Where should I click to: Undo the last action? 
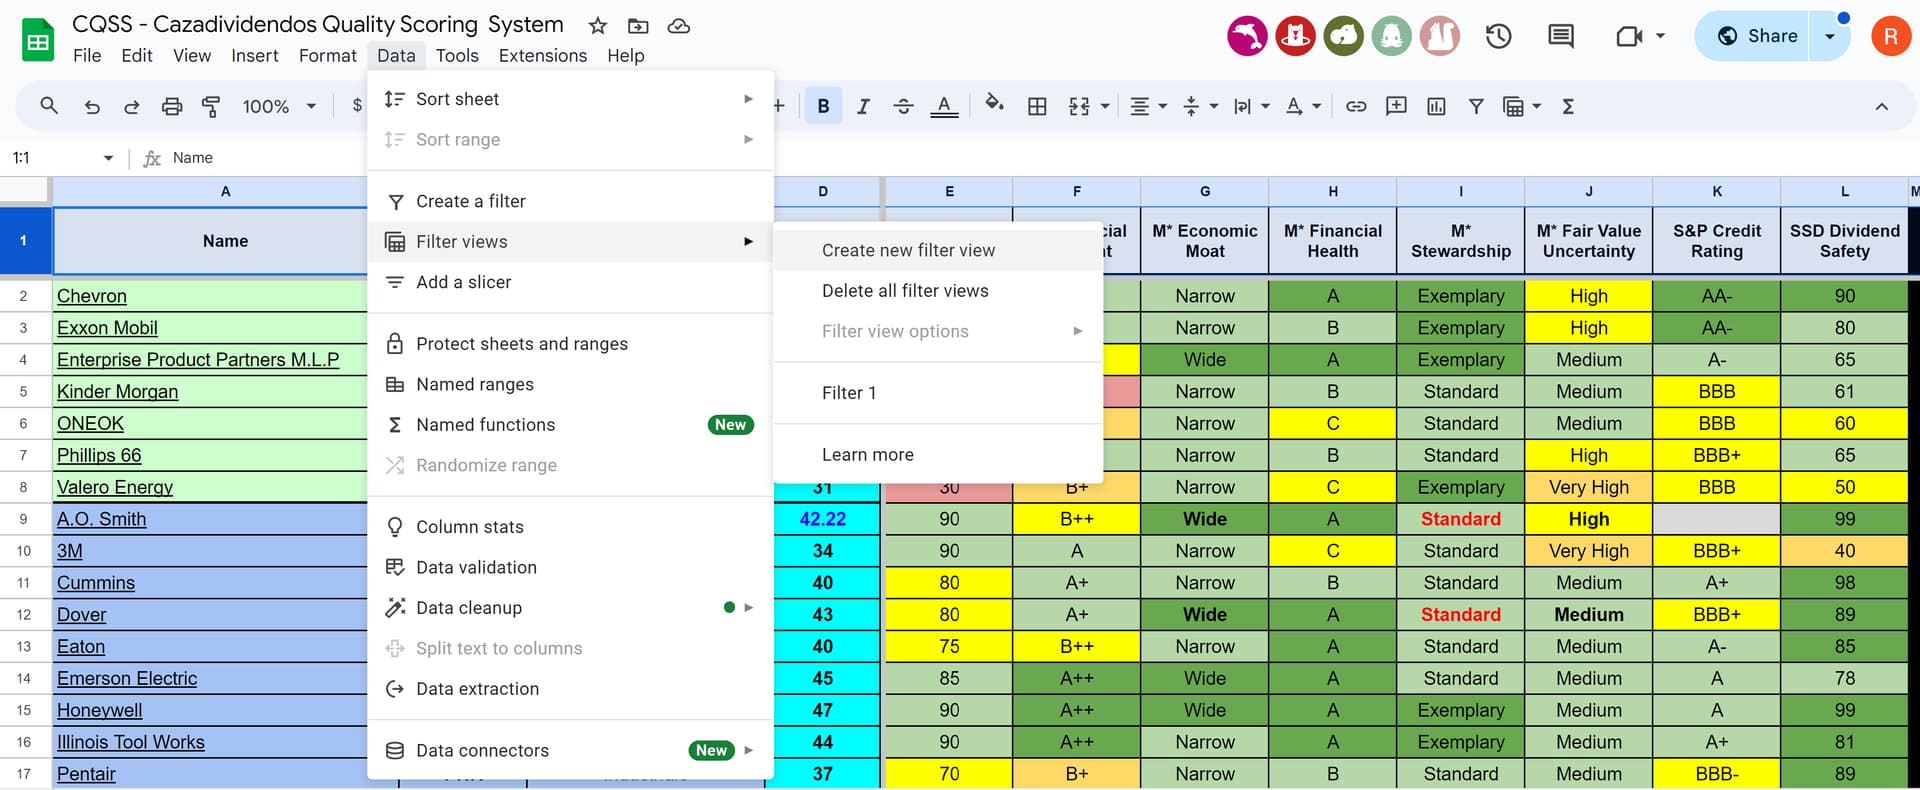[x=92, y=106]
